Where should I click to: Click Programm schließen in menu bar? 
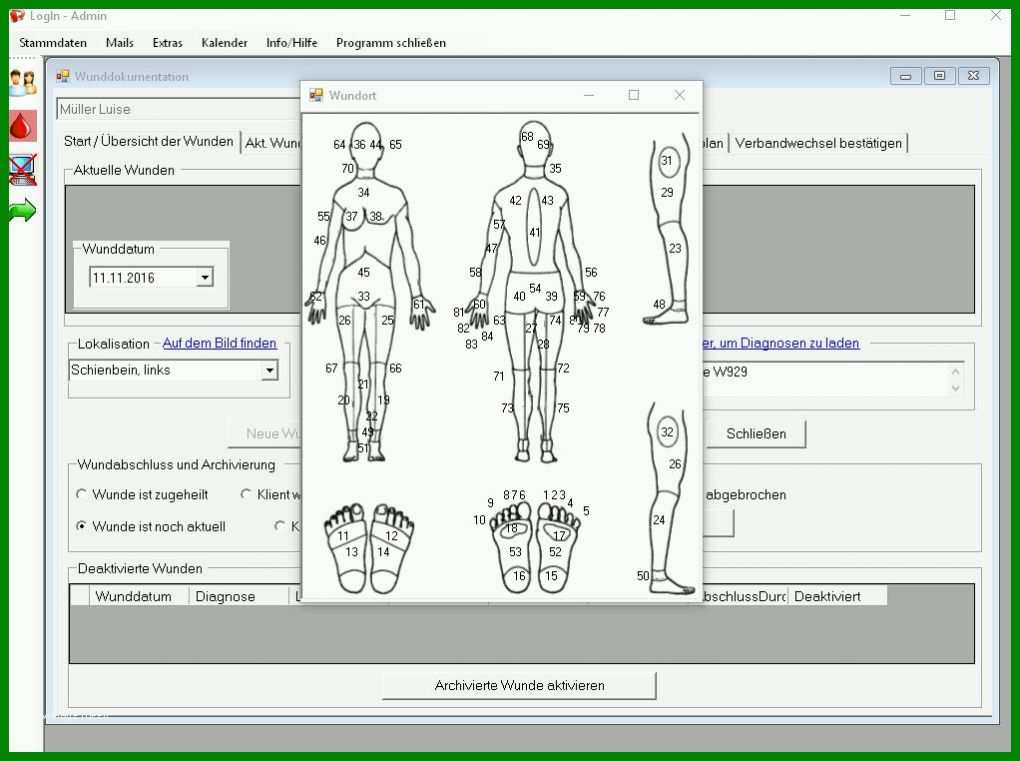pyautogui.click(x=391, y=43)
